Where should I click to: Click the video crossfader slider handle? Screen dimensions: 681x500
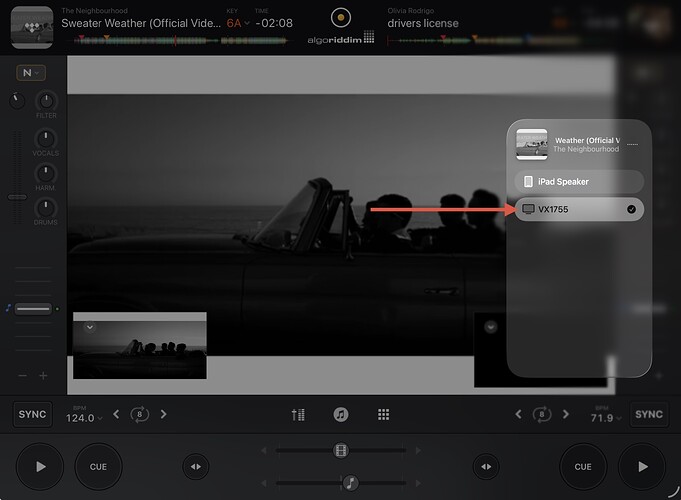(x=341, y=451)
